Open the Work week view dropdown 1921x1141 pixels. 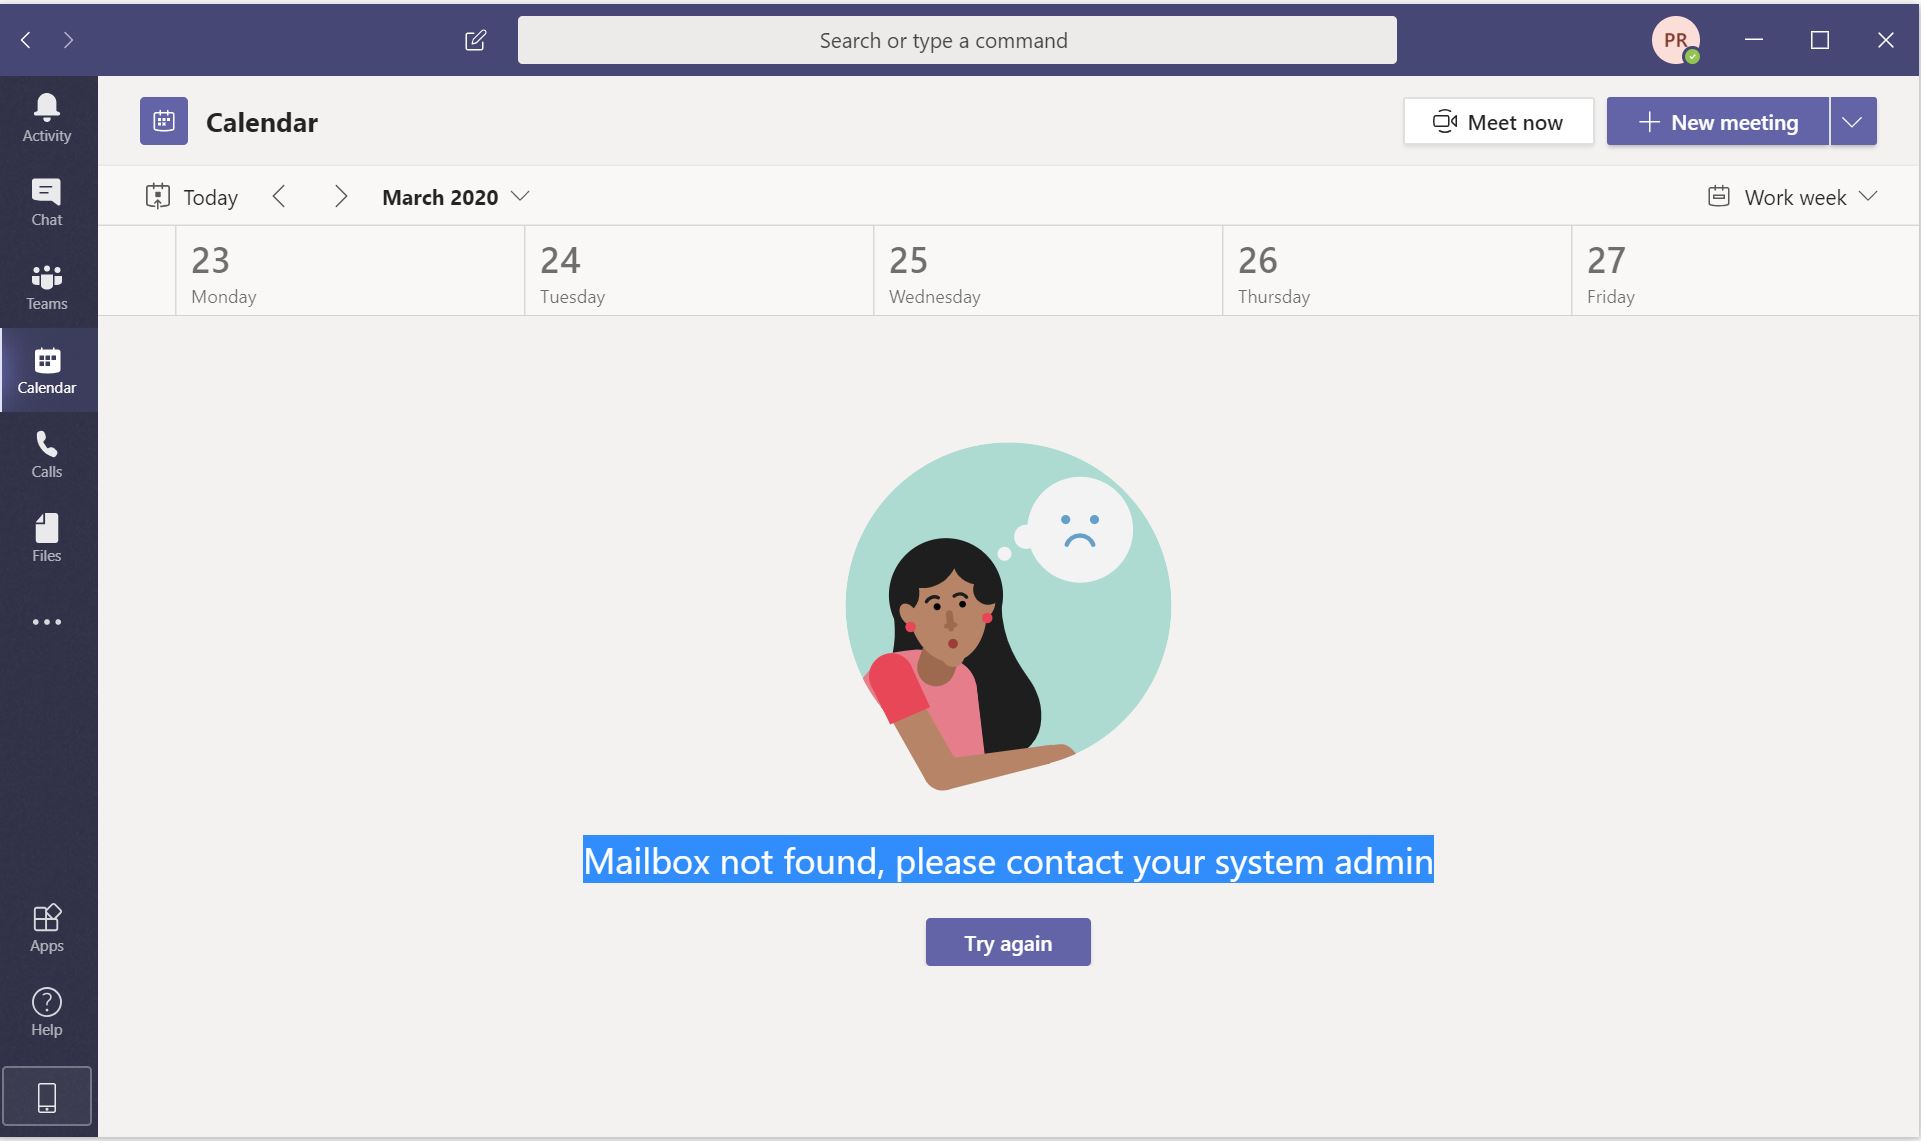(x=1792, y=197)
